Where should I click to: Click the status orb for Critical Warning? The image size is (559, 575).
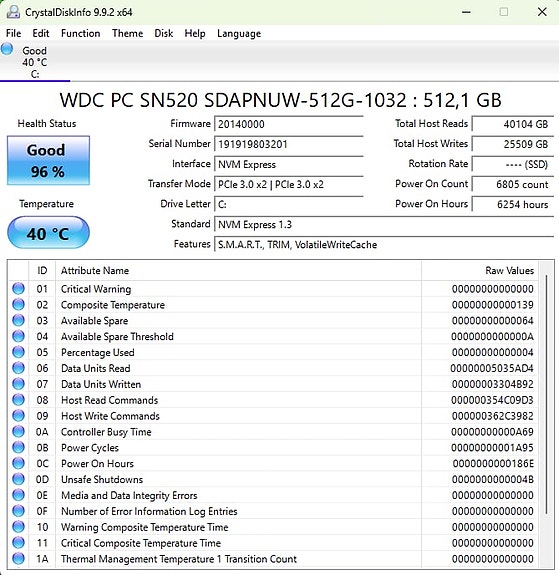(x=18, y=289)
